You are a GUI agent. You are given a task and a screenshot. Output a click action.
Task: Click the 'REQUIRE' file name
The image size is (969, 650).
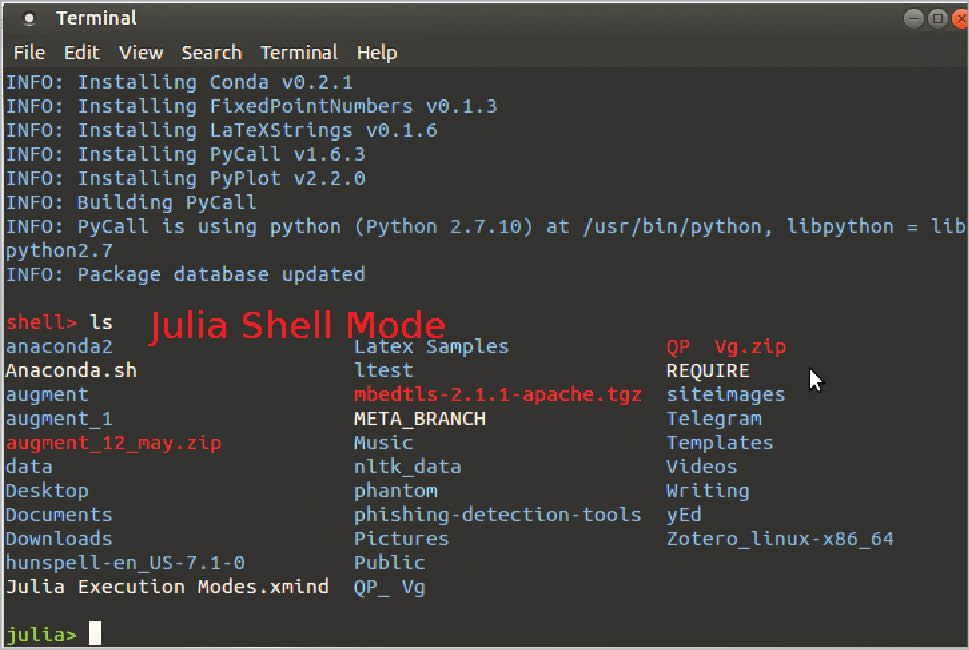708,371
